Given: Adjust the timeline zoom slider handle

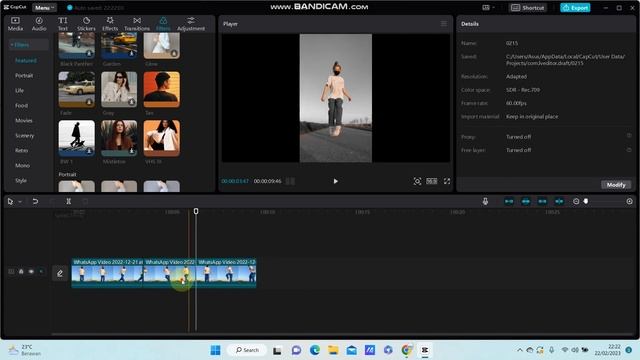Looking at the screenshot, I should click(586, 201).
